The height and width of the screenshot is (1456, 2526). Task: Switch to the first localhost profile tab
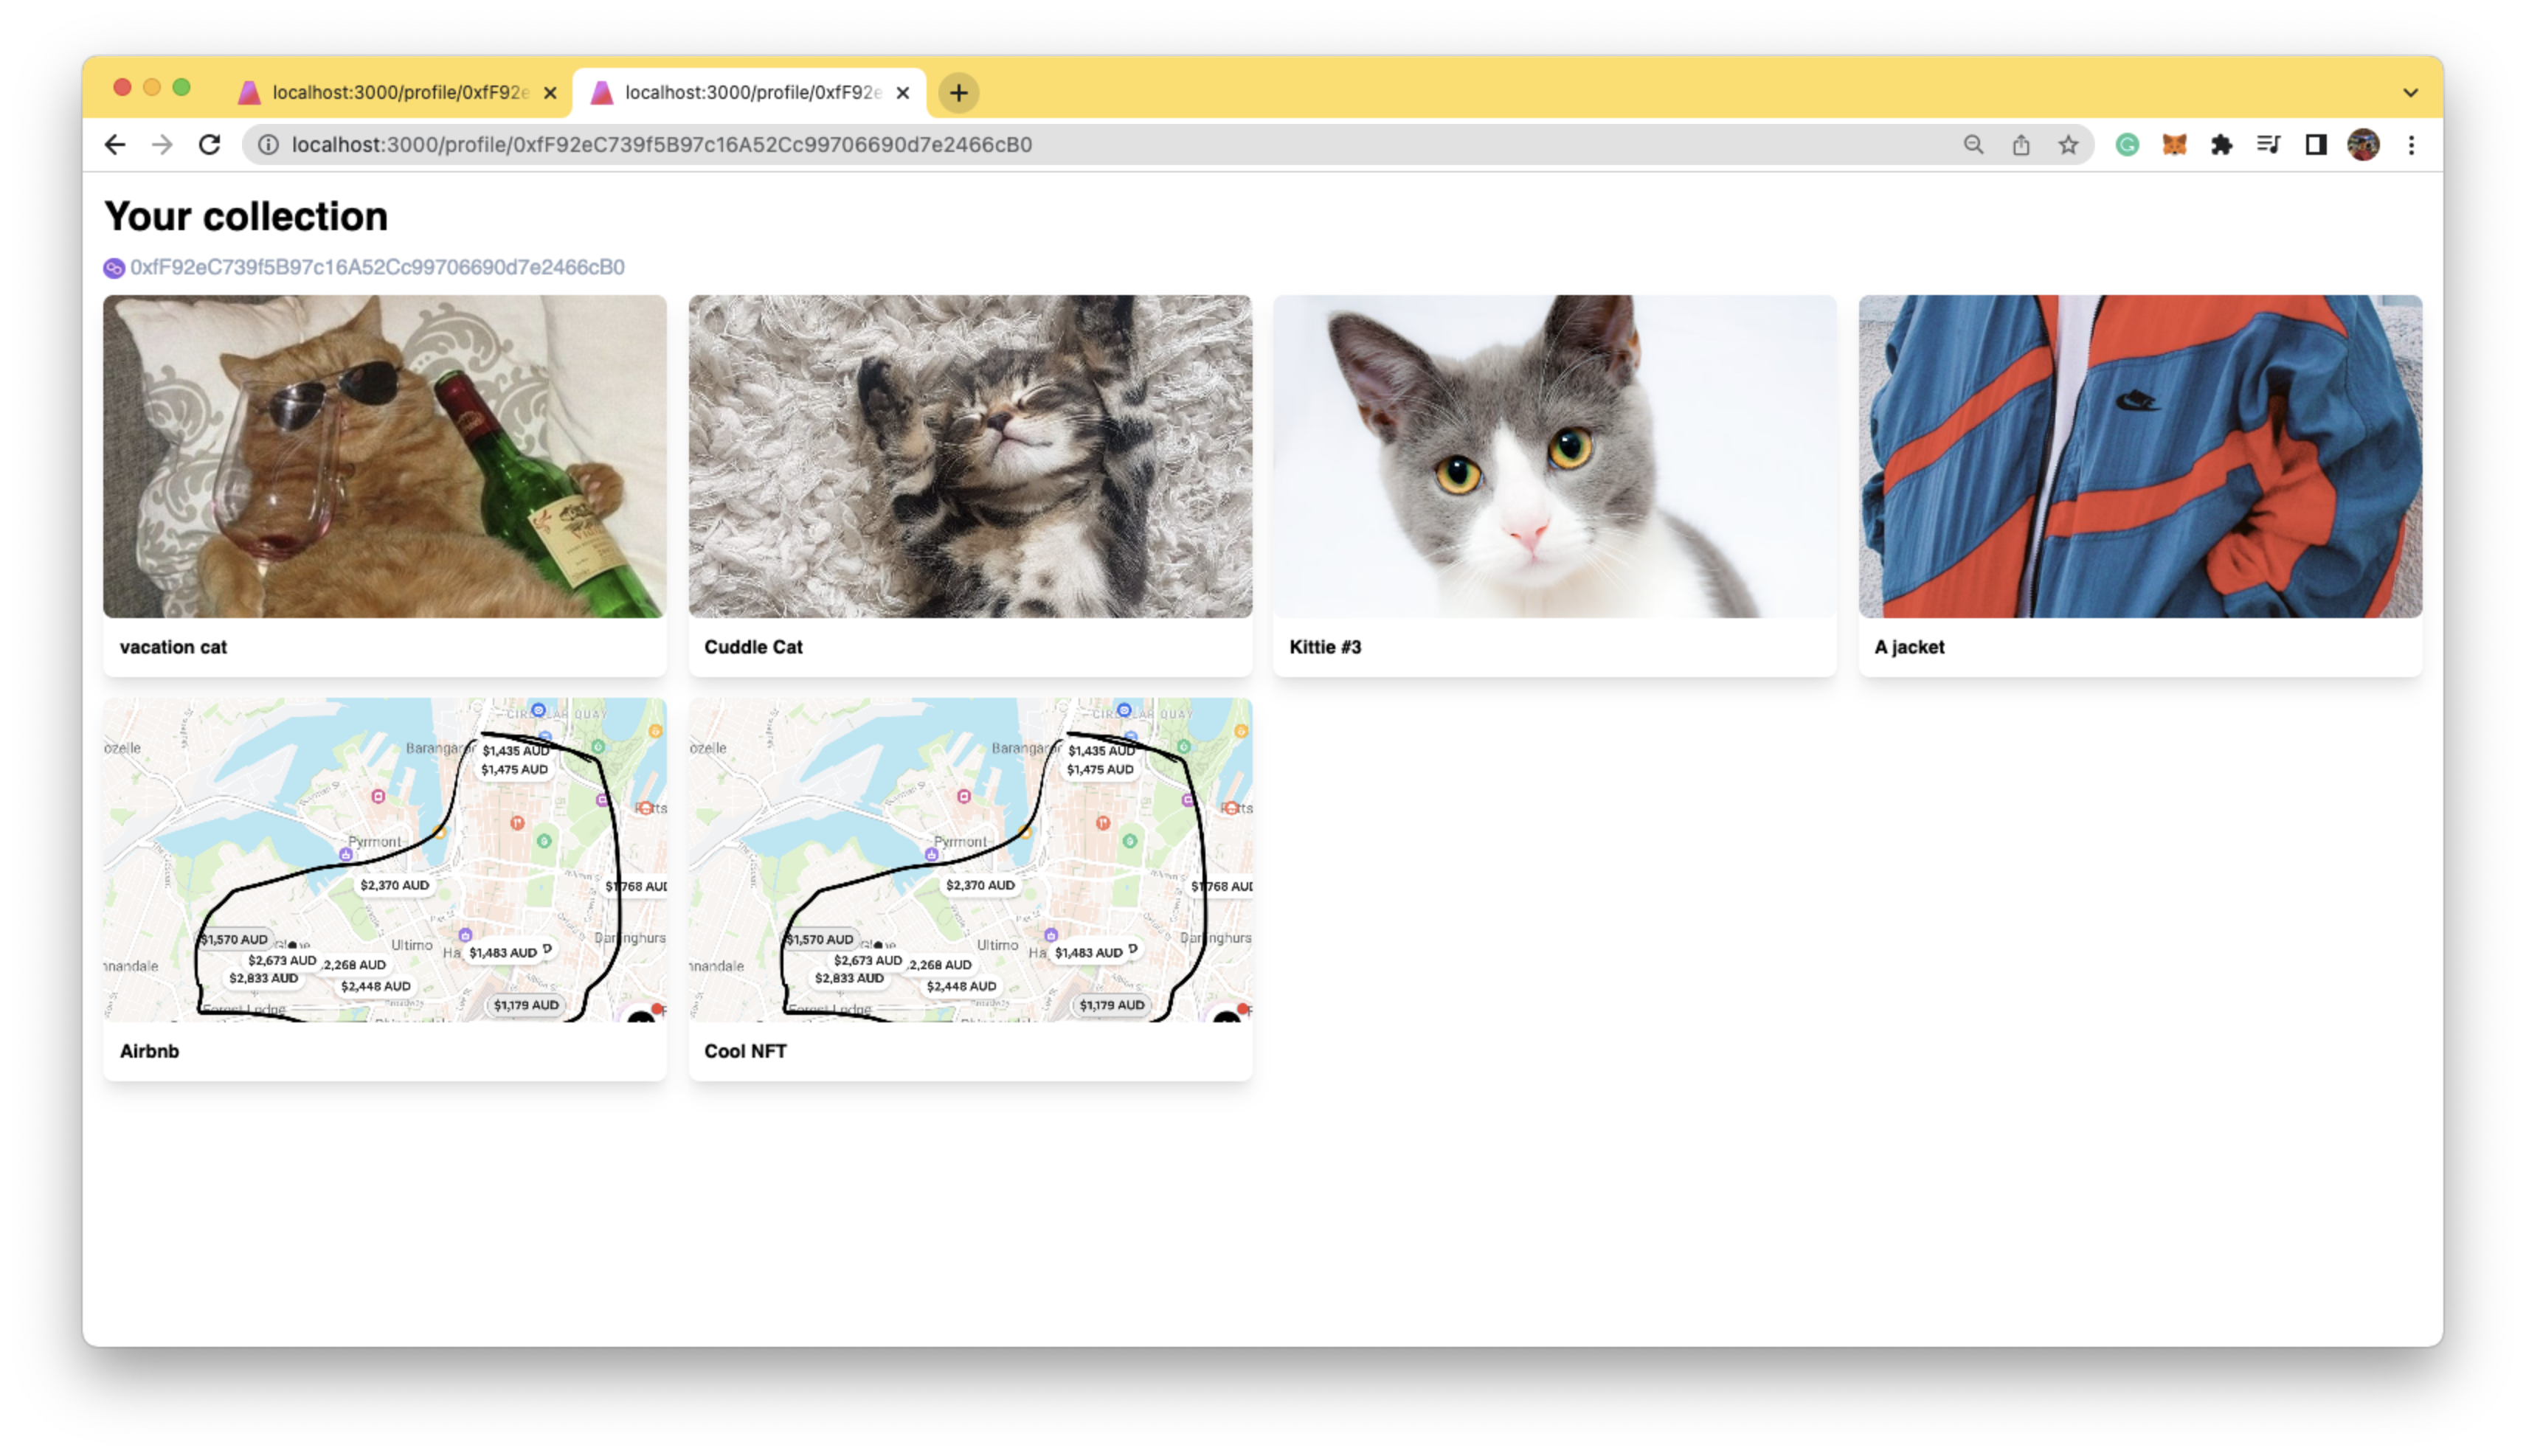398,93
